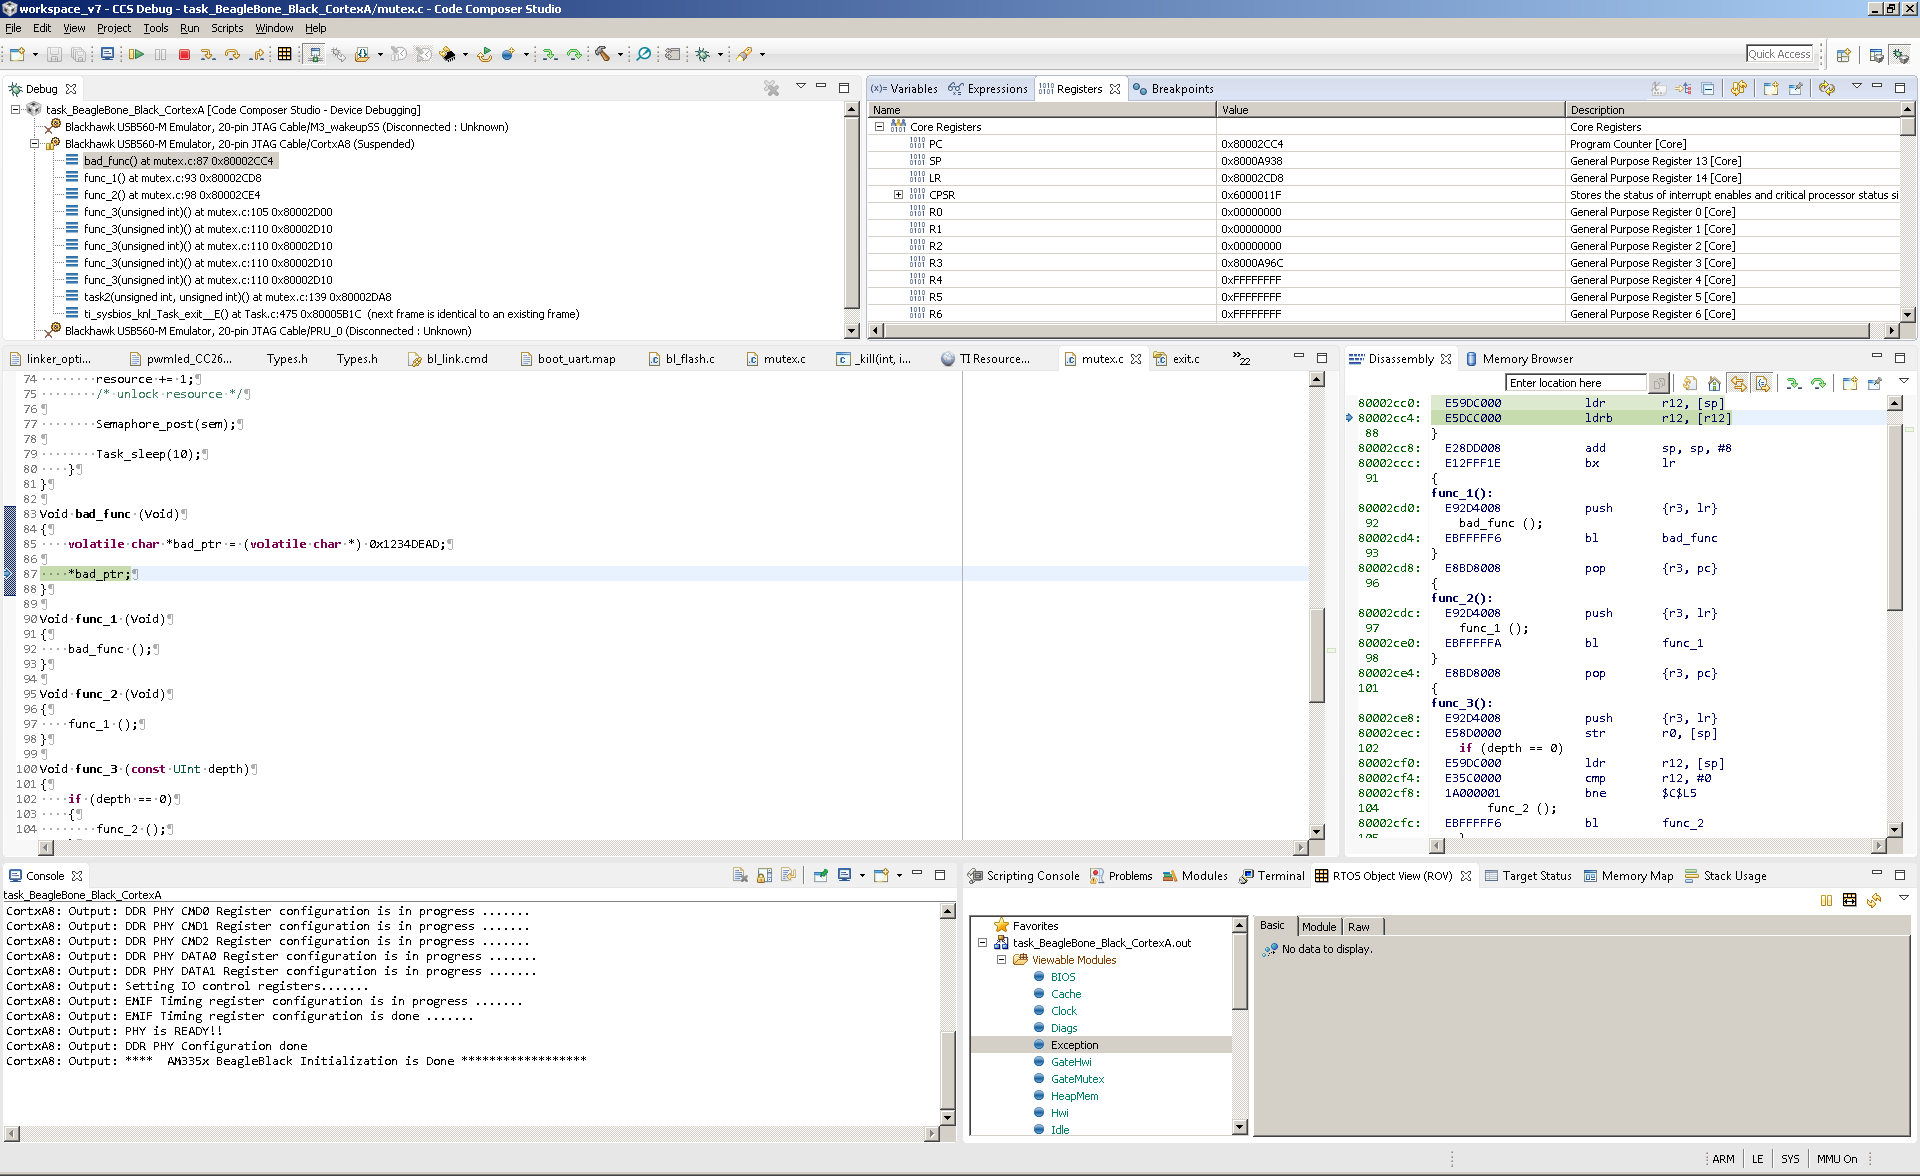Click the Build hammer icon
The height and width of the screenshot is (1176, 1920).
click(602, 54)
